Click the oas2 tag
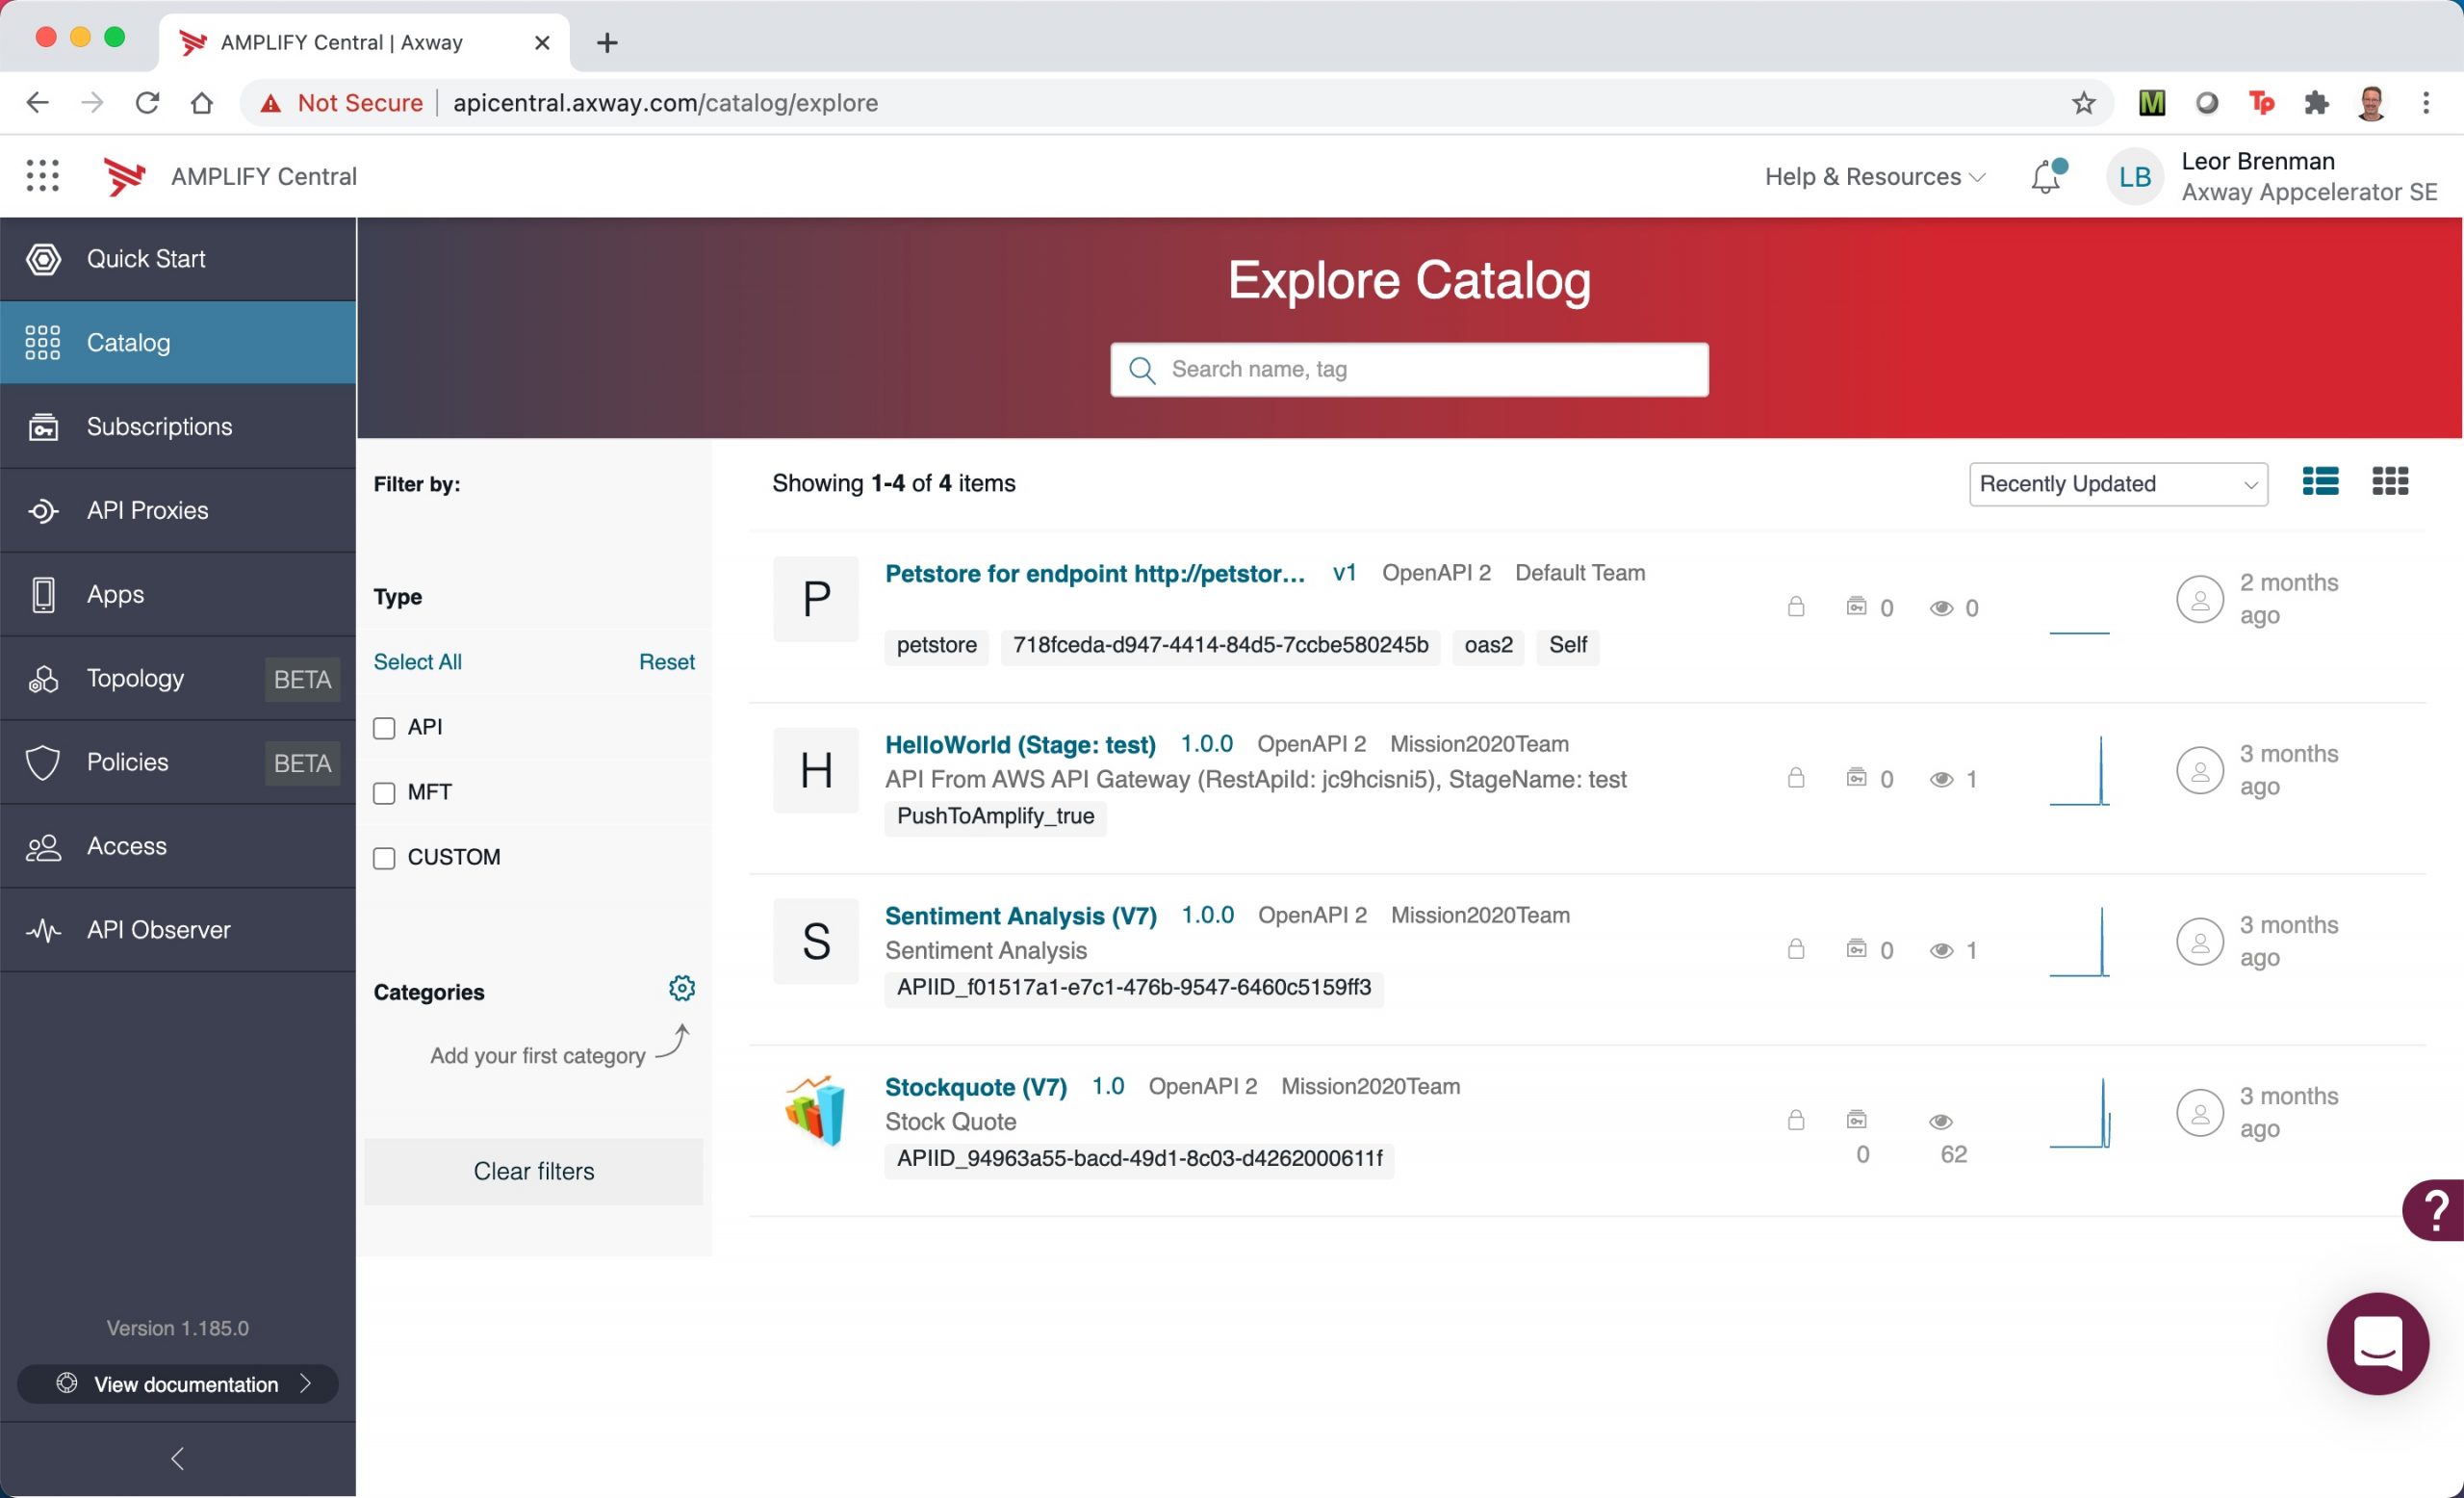Viewport: 2464px width, 1498px height. point(1488,645)
